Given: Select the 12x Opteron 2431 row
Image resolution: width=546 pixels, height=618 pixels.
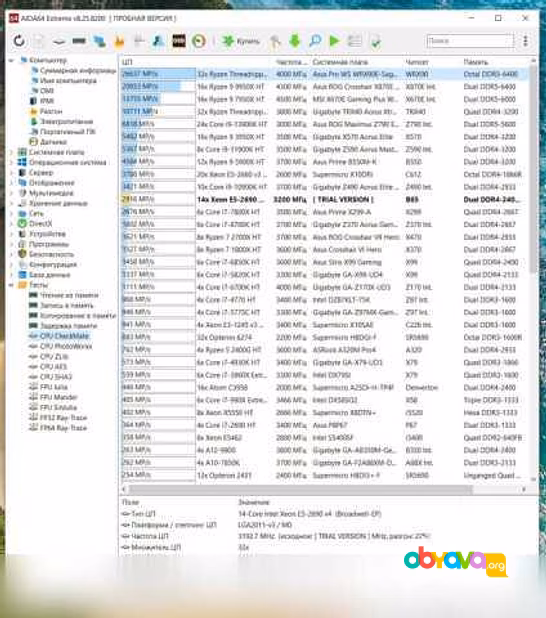Looking at the screenshot, I should click(x=323, y=475).
